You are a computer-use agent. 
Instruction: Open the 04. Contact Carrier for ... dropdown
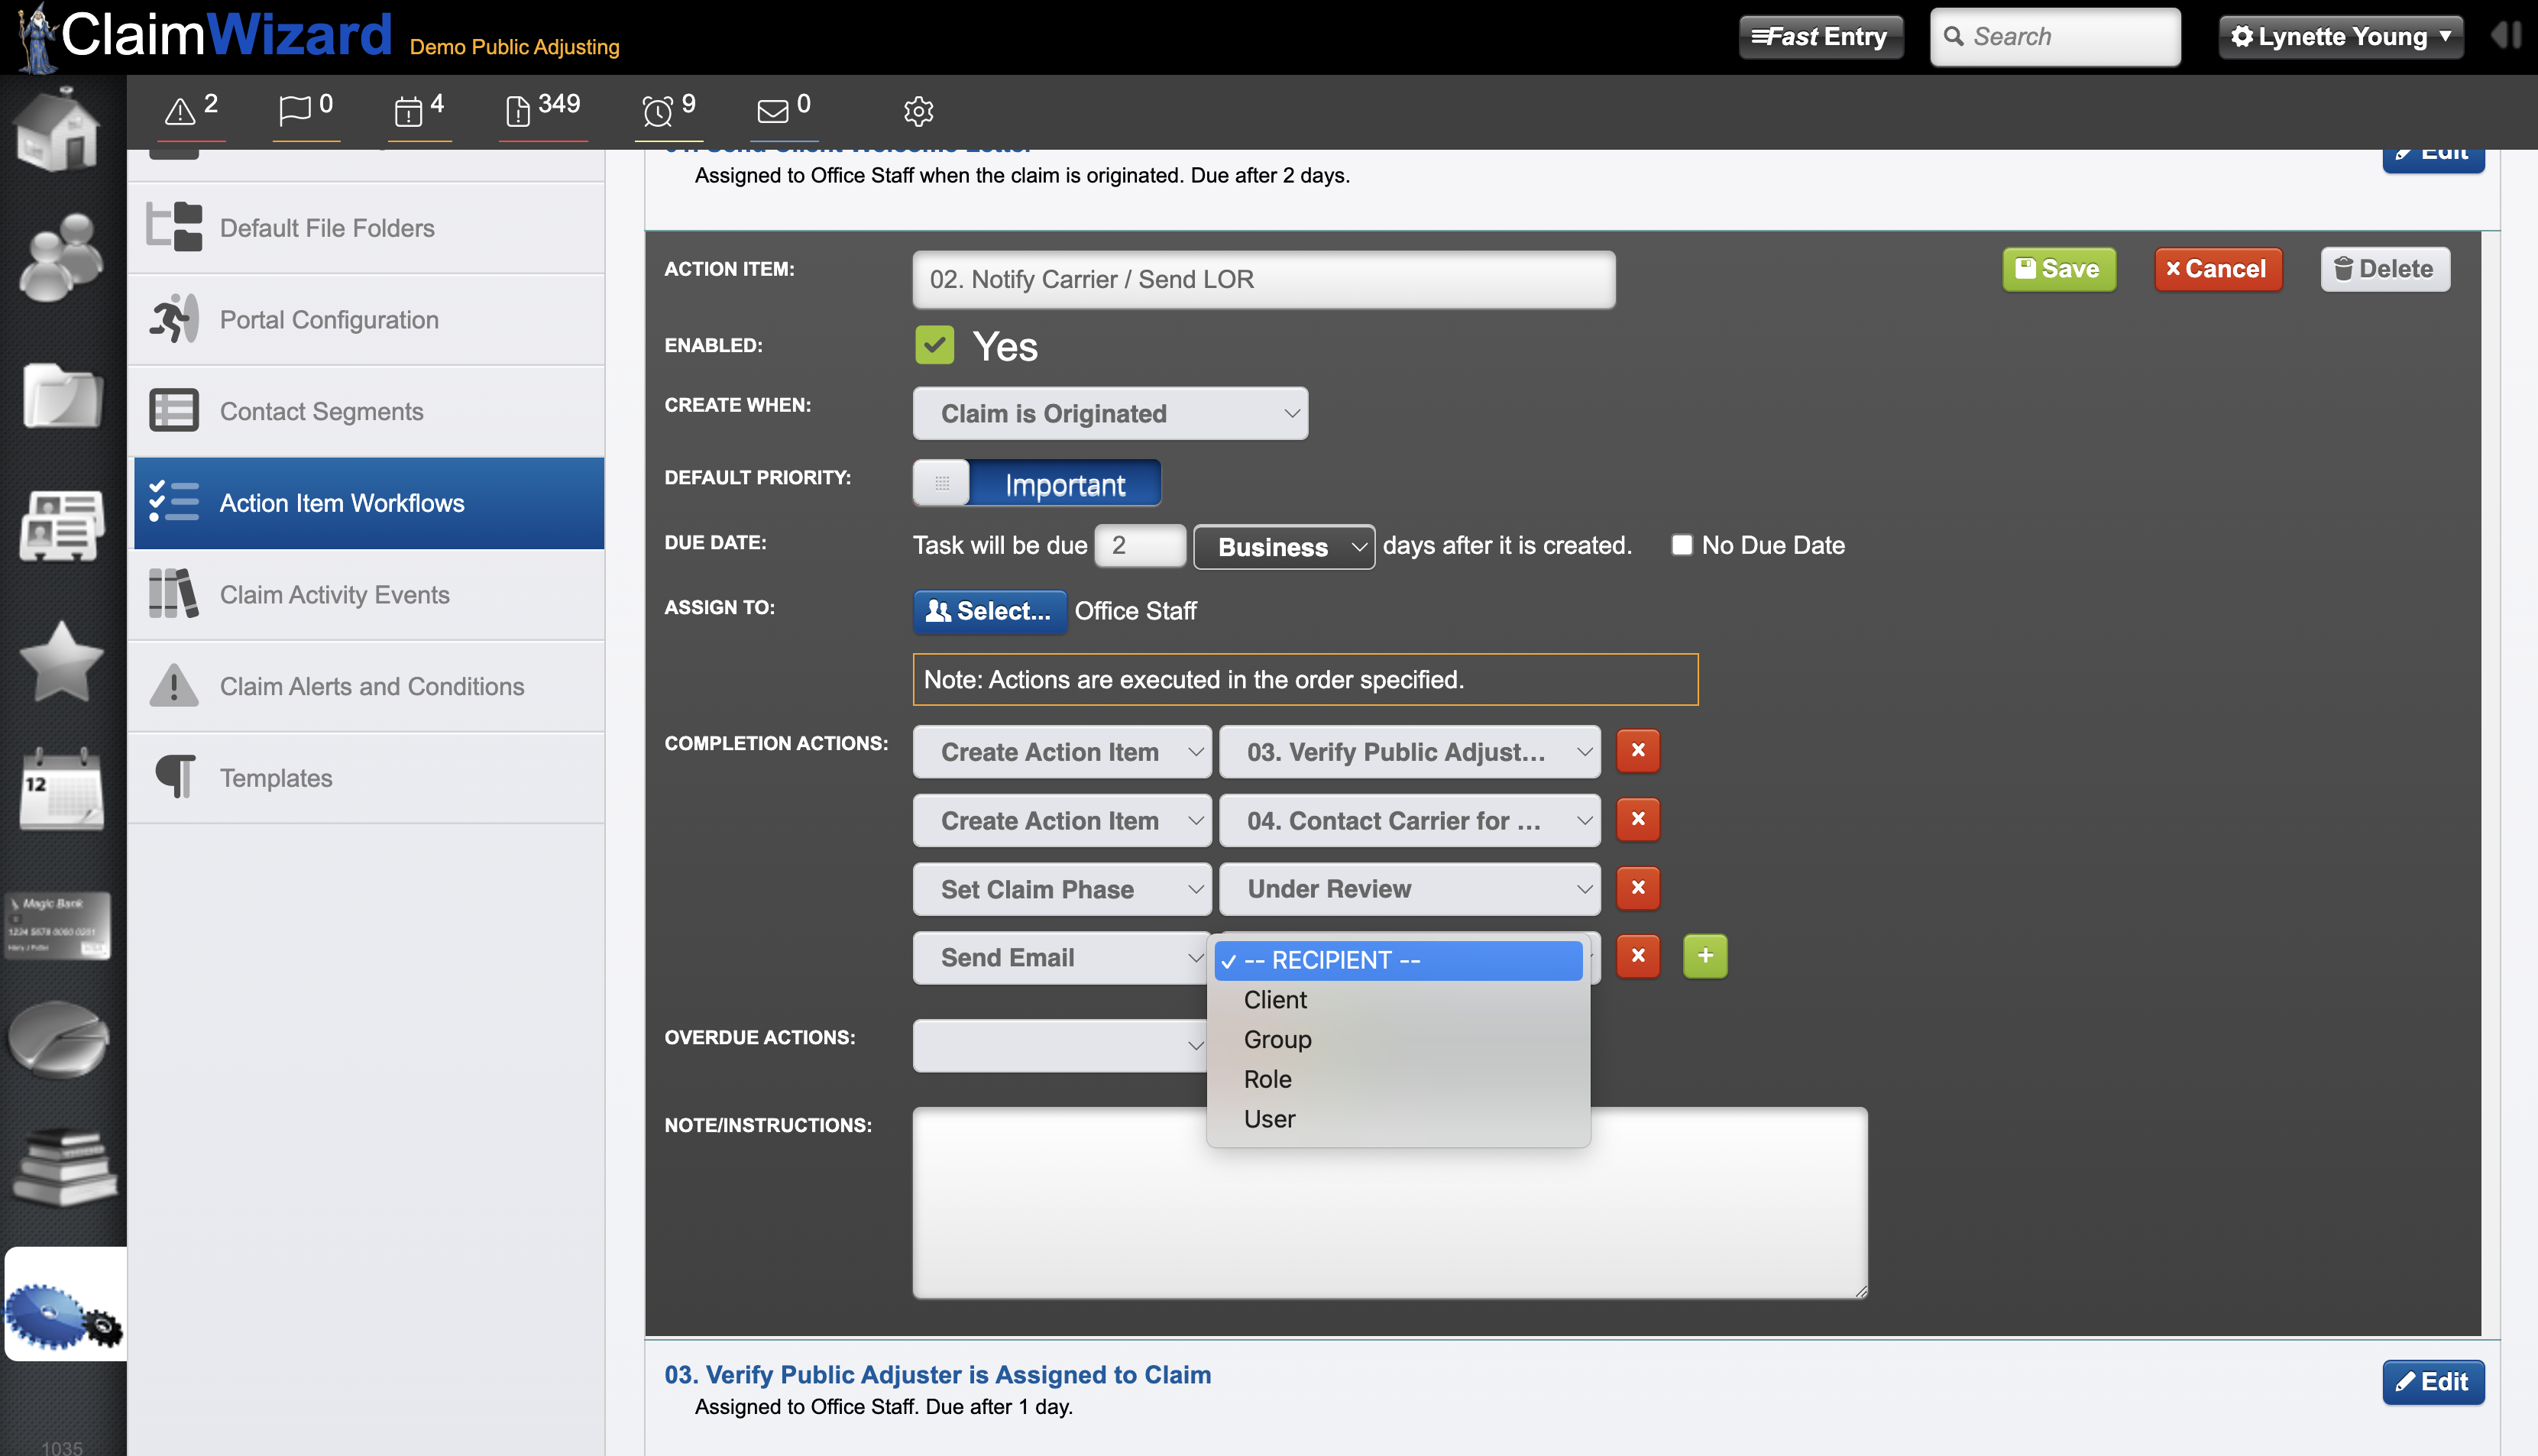(1410, 820)
